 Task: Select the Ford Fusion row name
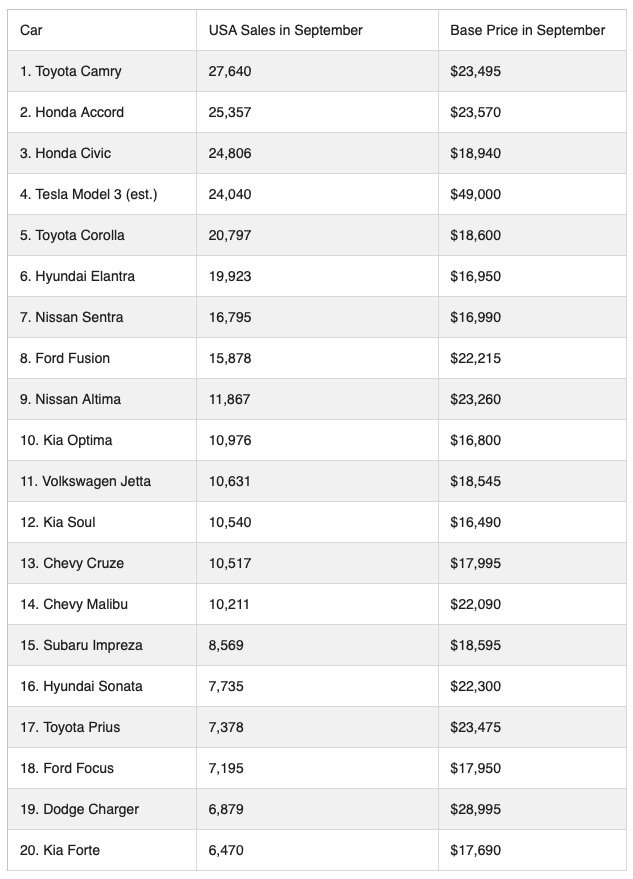point(65,358)
